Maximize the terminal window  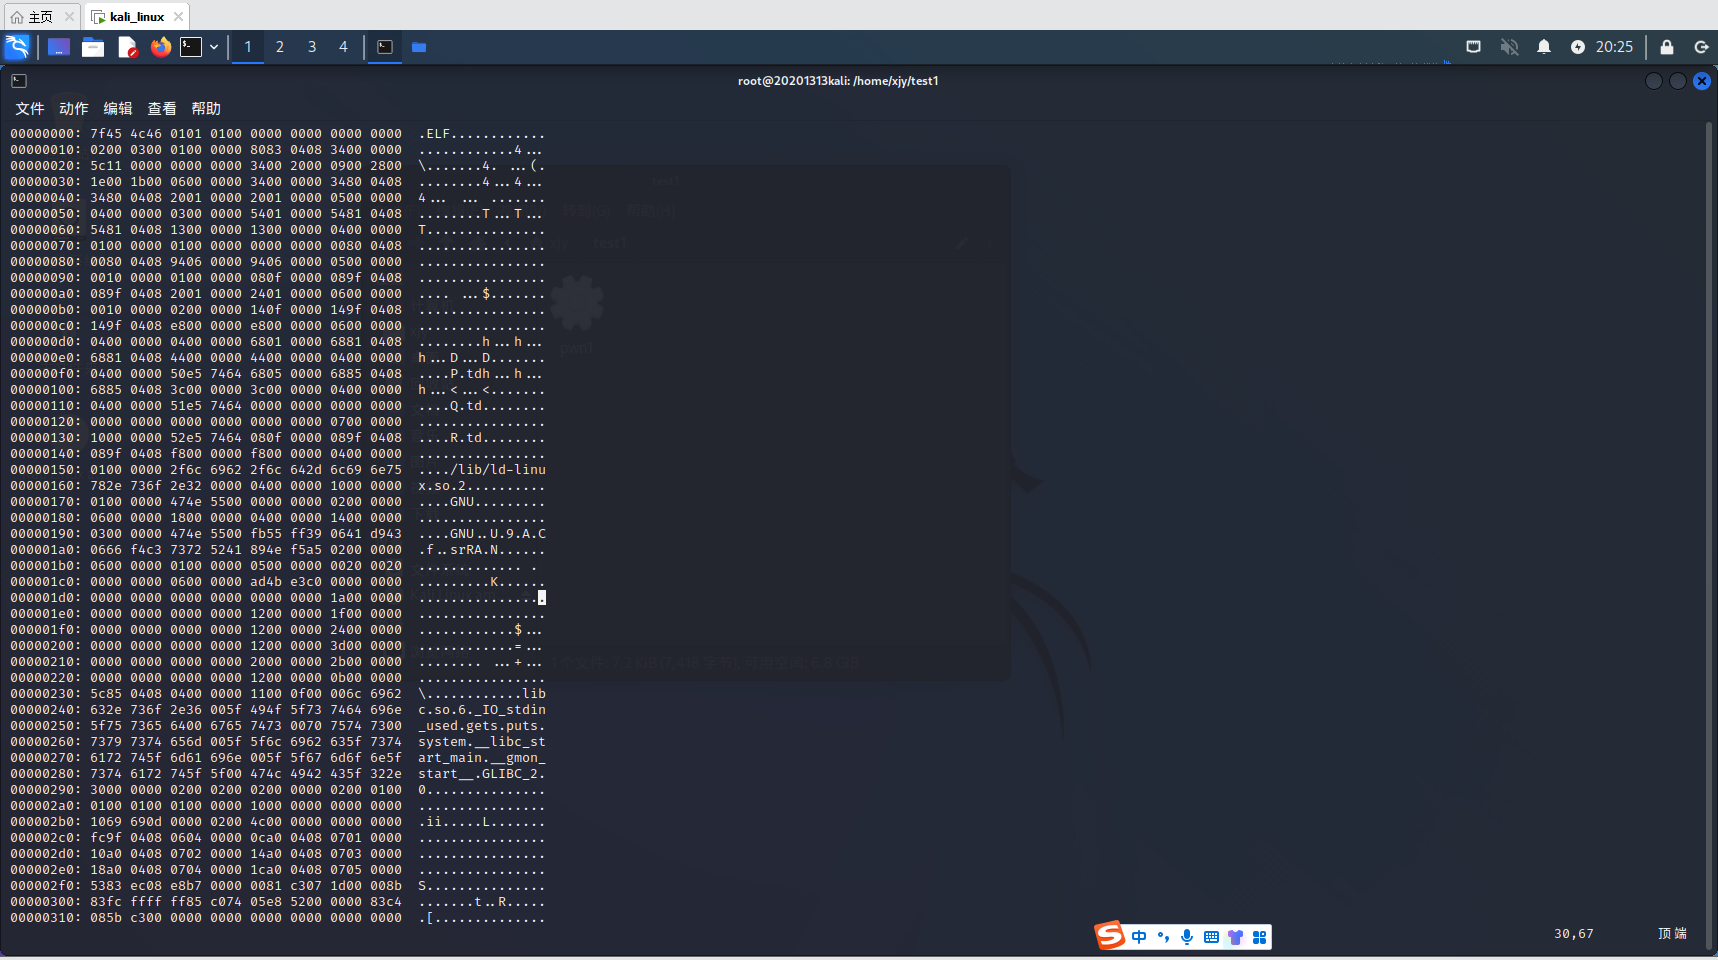coord(1678,81)
